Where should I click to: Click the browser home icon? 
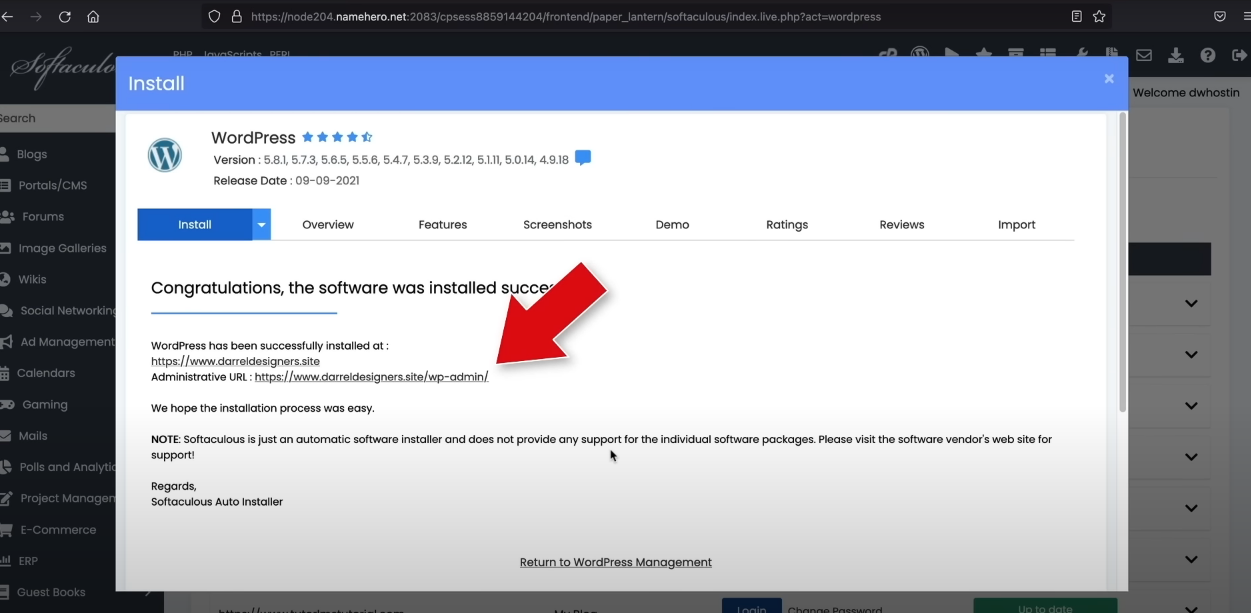(x=93, y=17)
